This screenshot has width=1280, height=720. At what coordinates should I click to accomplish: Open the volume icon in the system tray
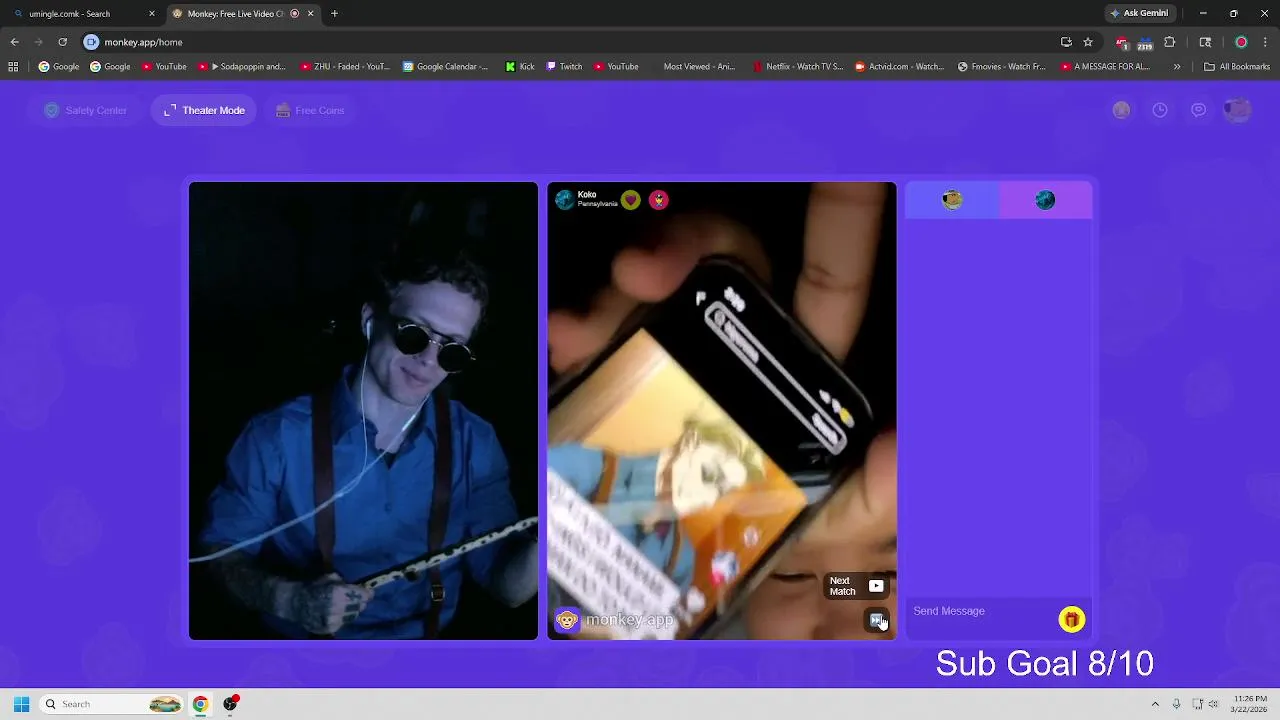tap(1213, 704)
